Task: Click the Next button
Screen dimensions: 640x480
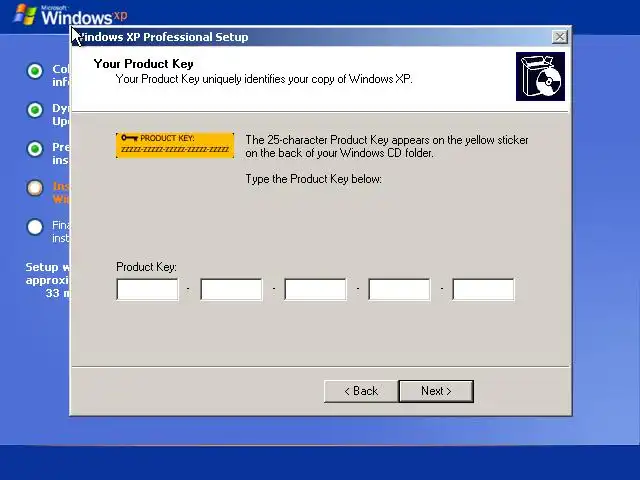Action: [x=436, y=391]
